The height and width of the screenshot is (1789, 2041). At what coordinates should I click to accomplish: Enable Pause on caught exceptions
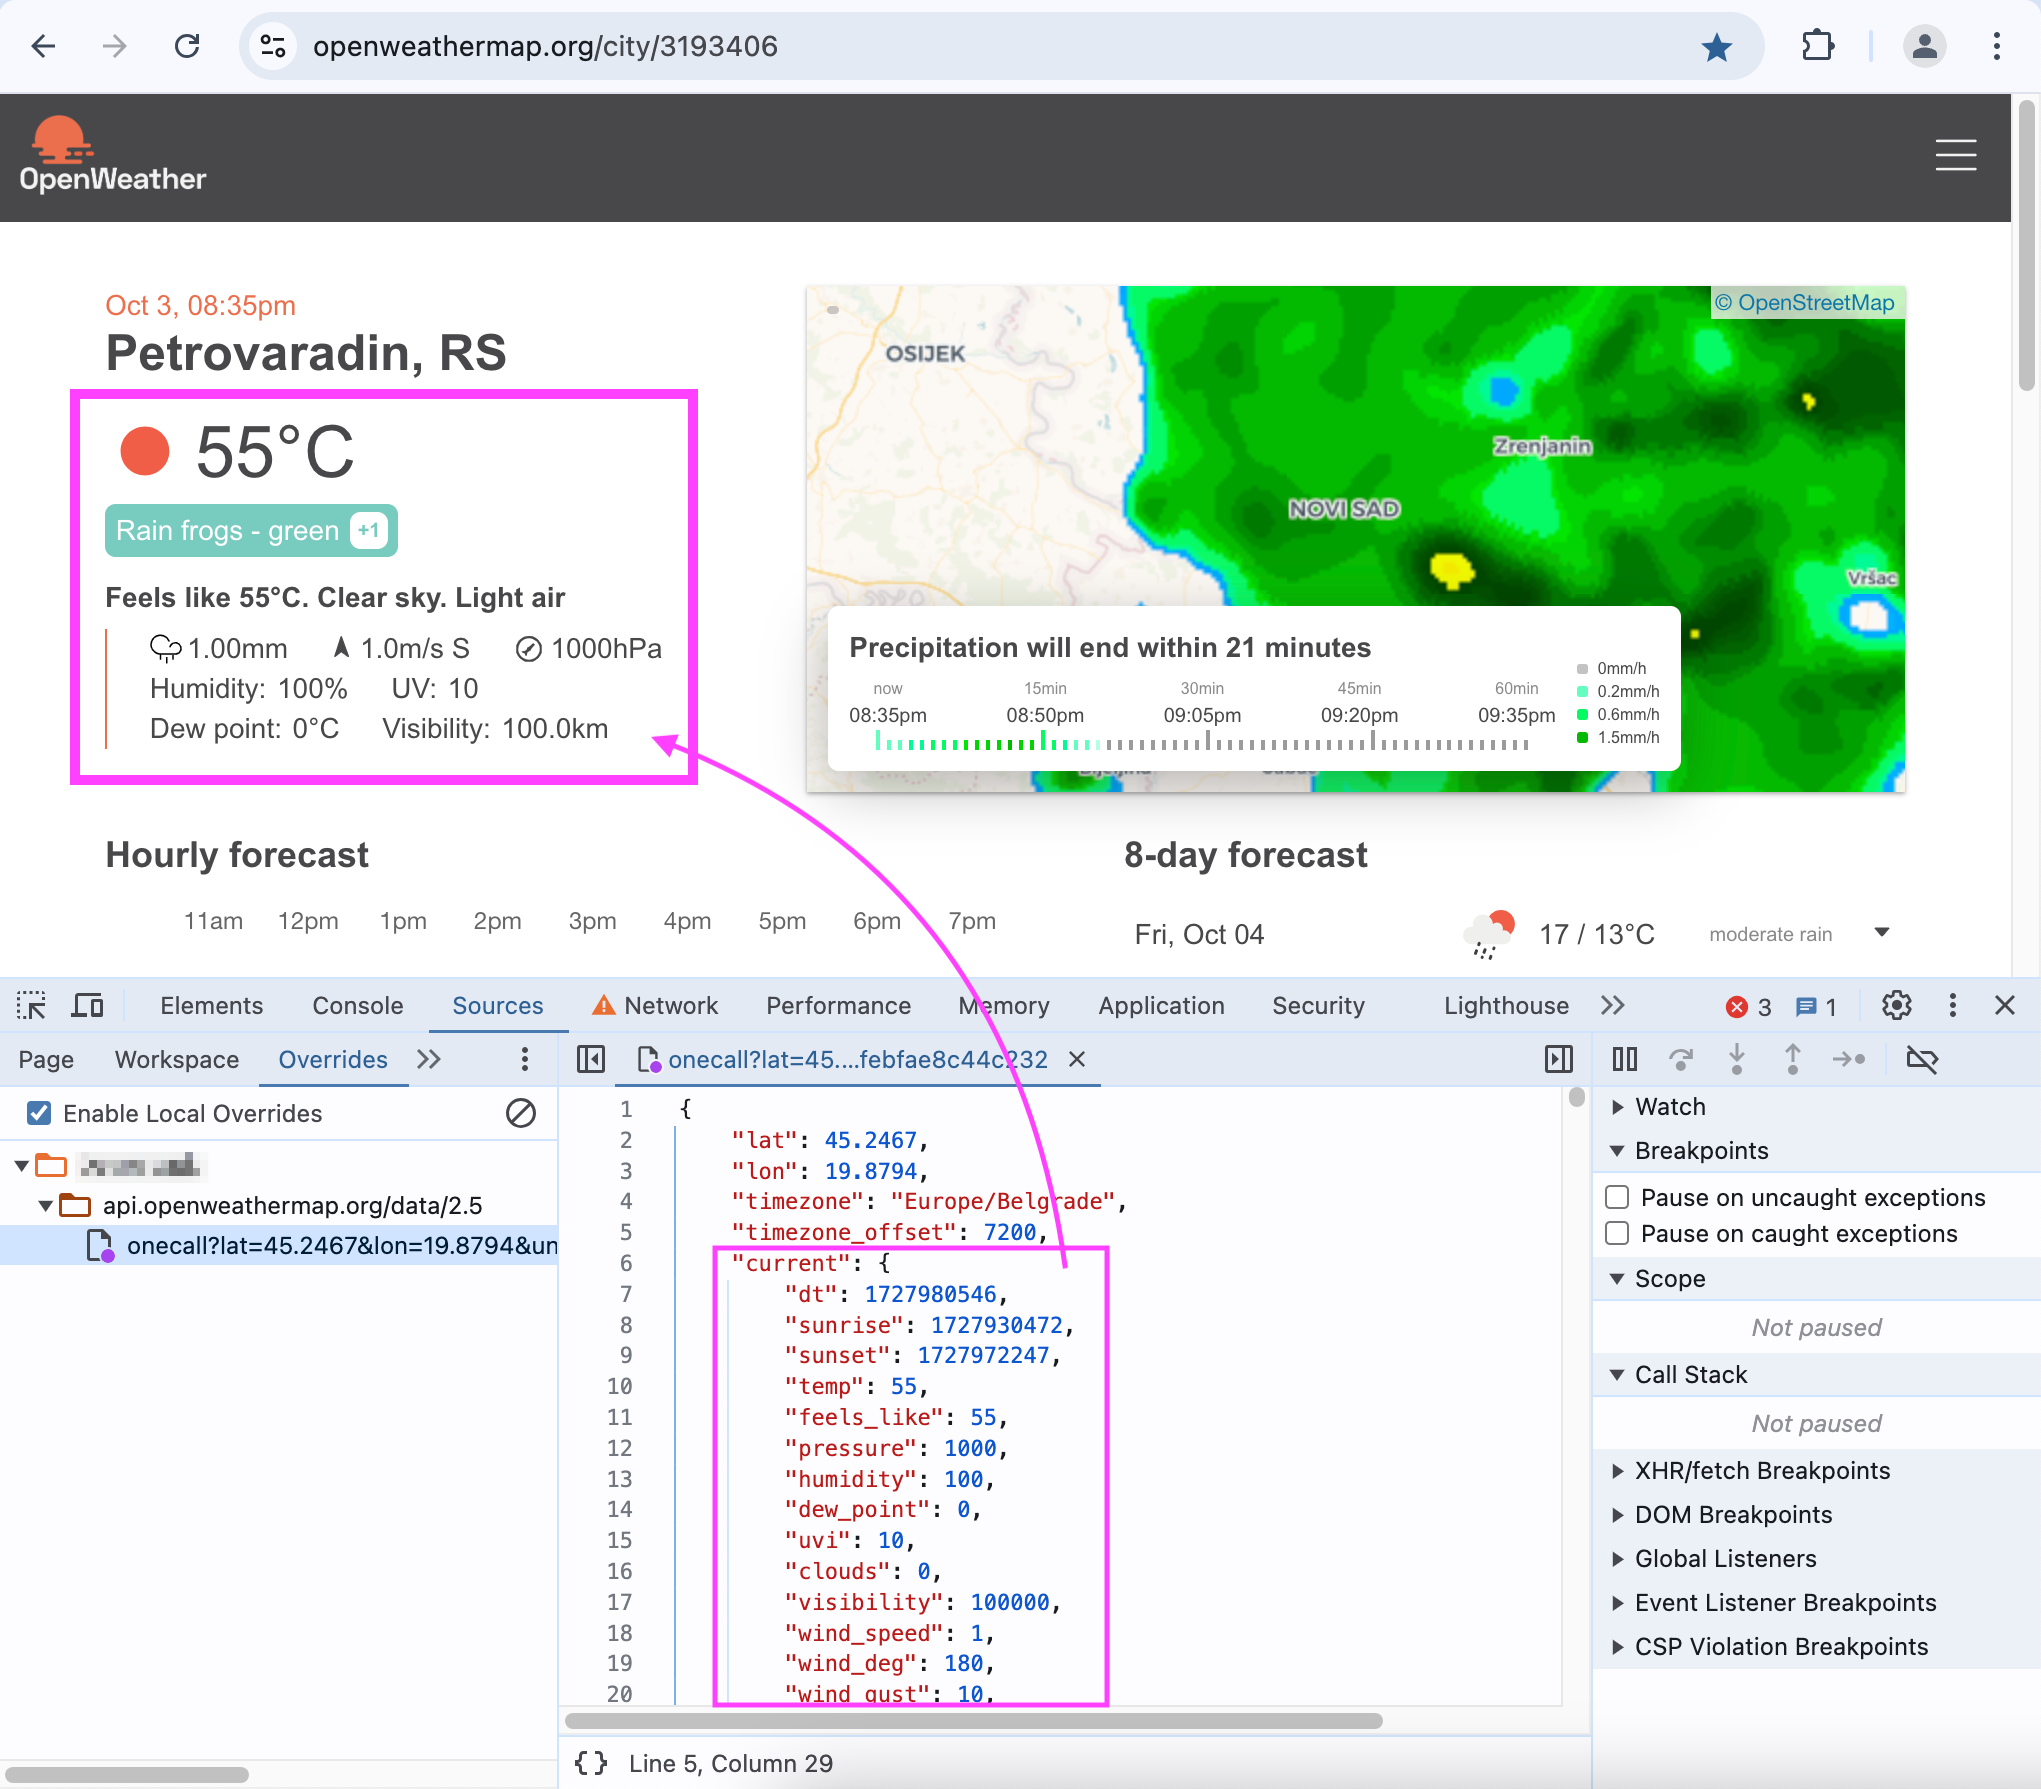tap(1617, 1233)
